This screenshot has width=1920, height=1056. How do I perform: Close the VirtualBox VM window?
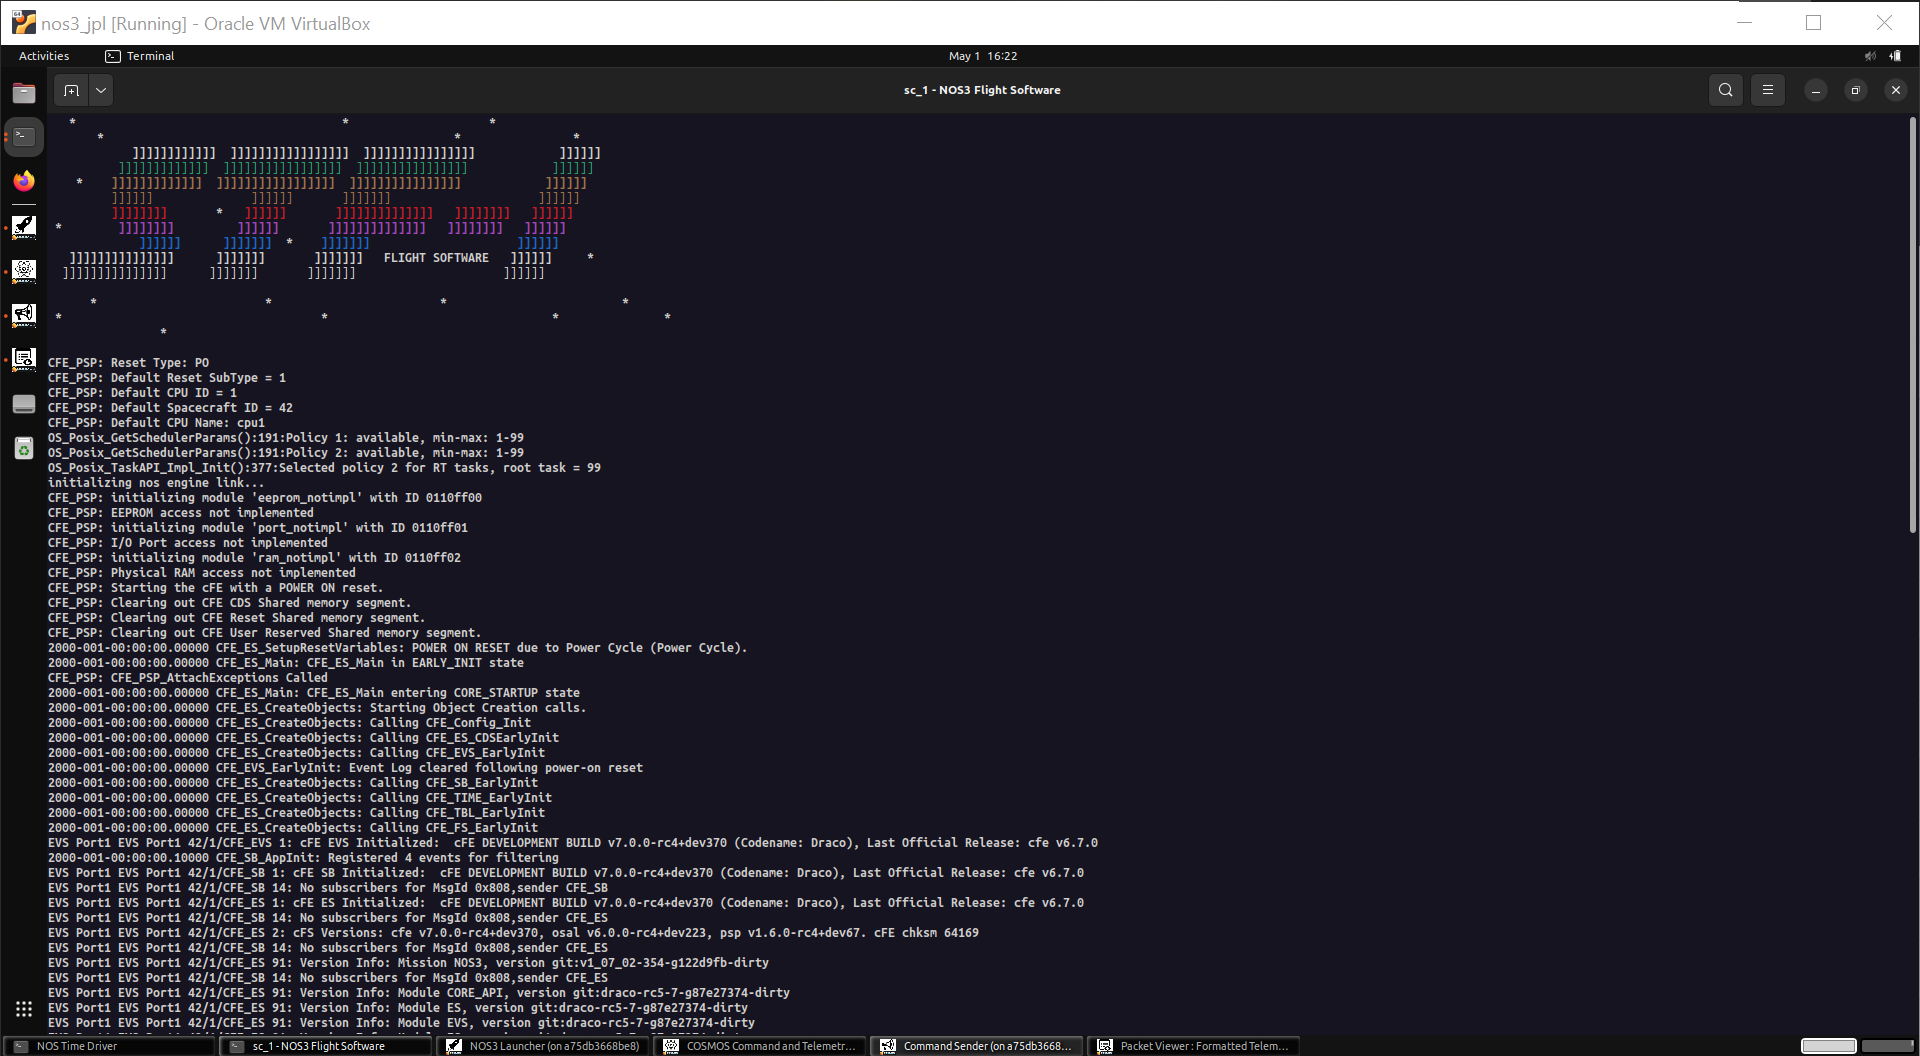[x=1884, y=22]
